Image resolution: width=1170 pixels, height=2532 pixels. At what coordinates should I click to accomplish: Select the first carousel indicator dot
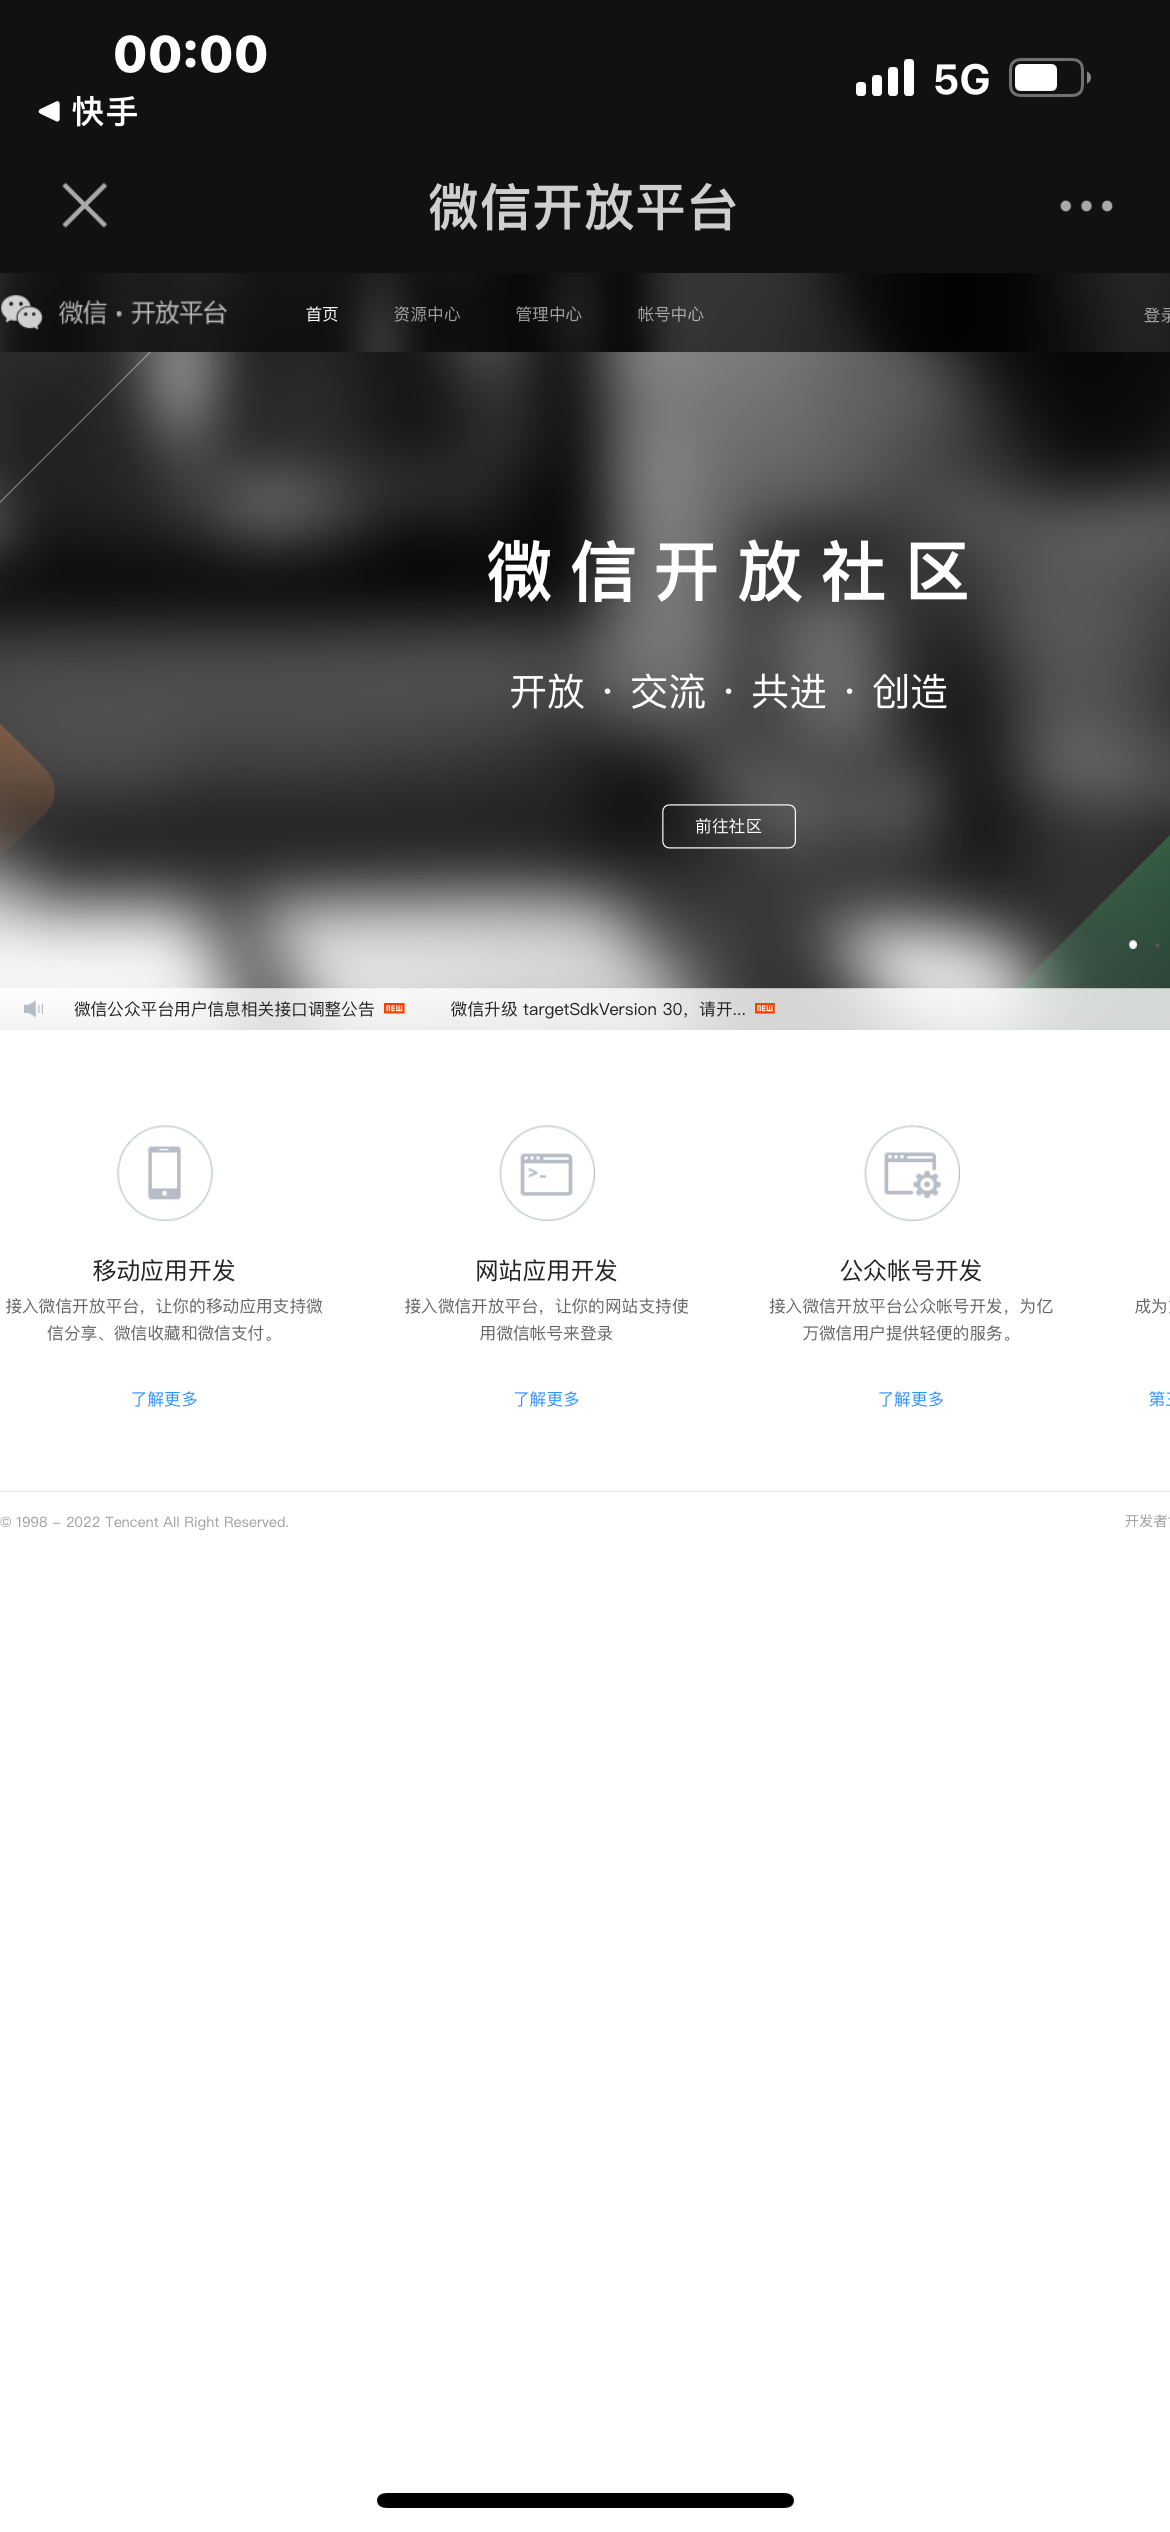[x=1133, y=944]
